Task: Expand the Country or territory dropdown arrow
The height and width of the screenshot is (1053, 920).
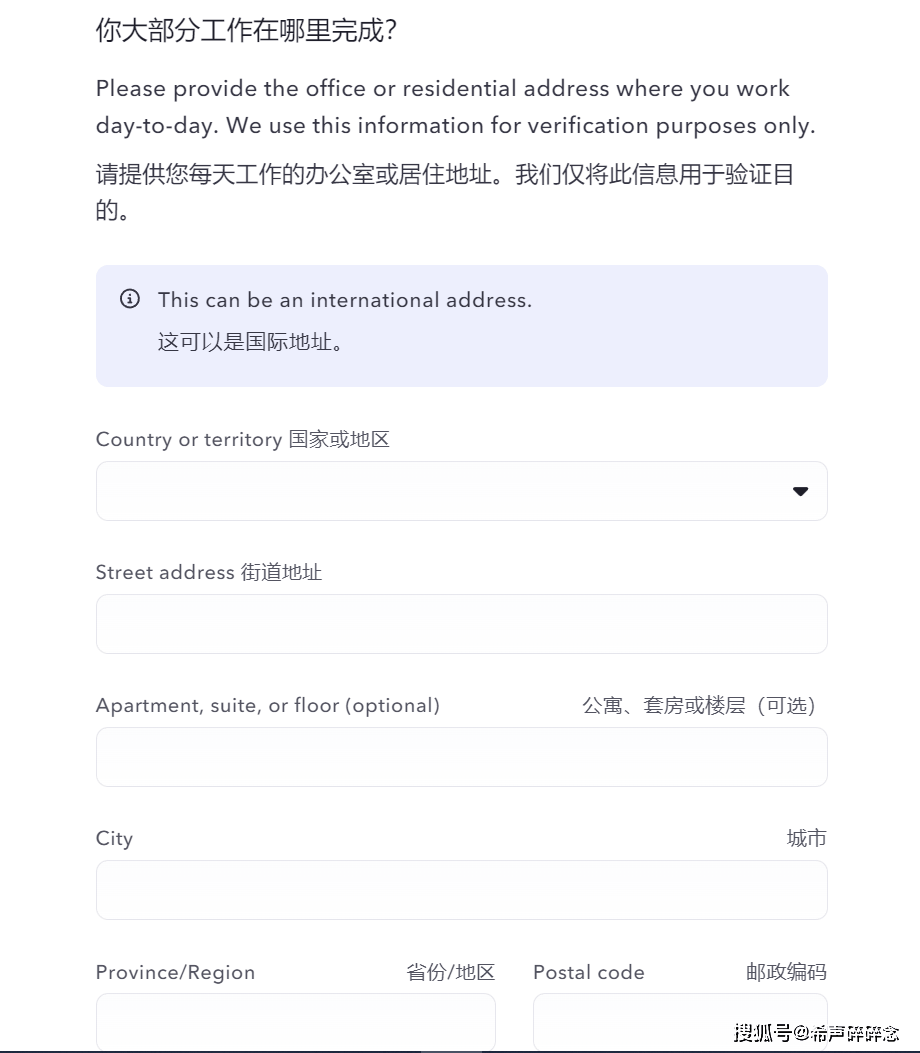Action: (x=800, y=491)
